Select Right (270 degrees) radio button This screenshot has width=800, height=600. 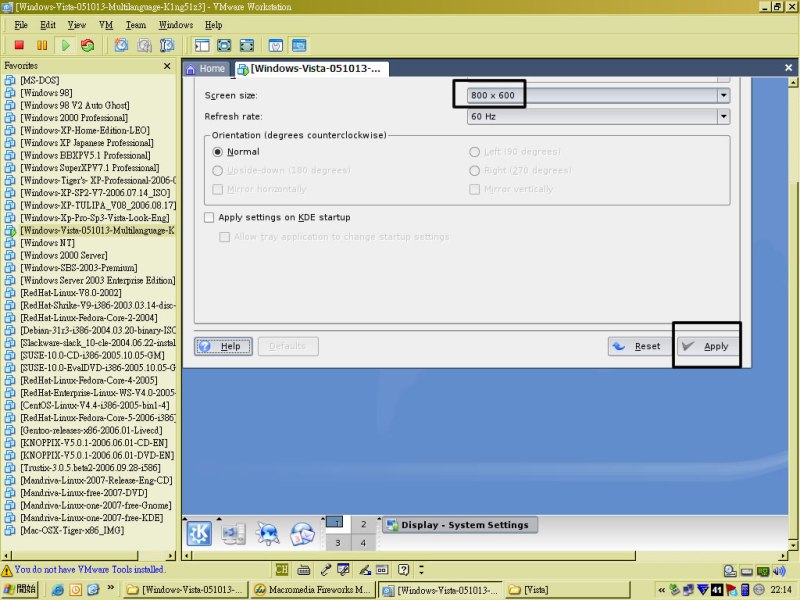coord(474,170)
